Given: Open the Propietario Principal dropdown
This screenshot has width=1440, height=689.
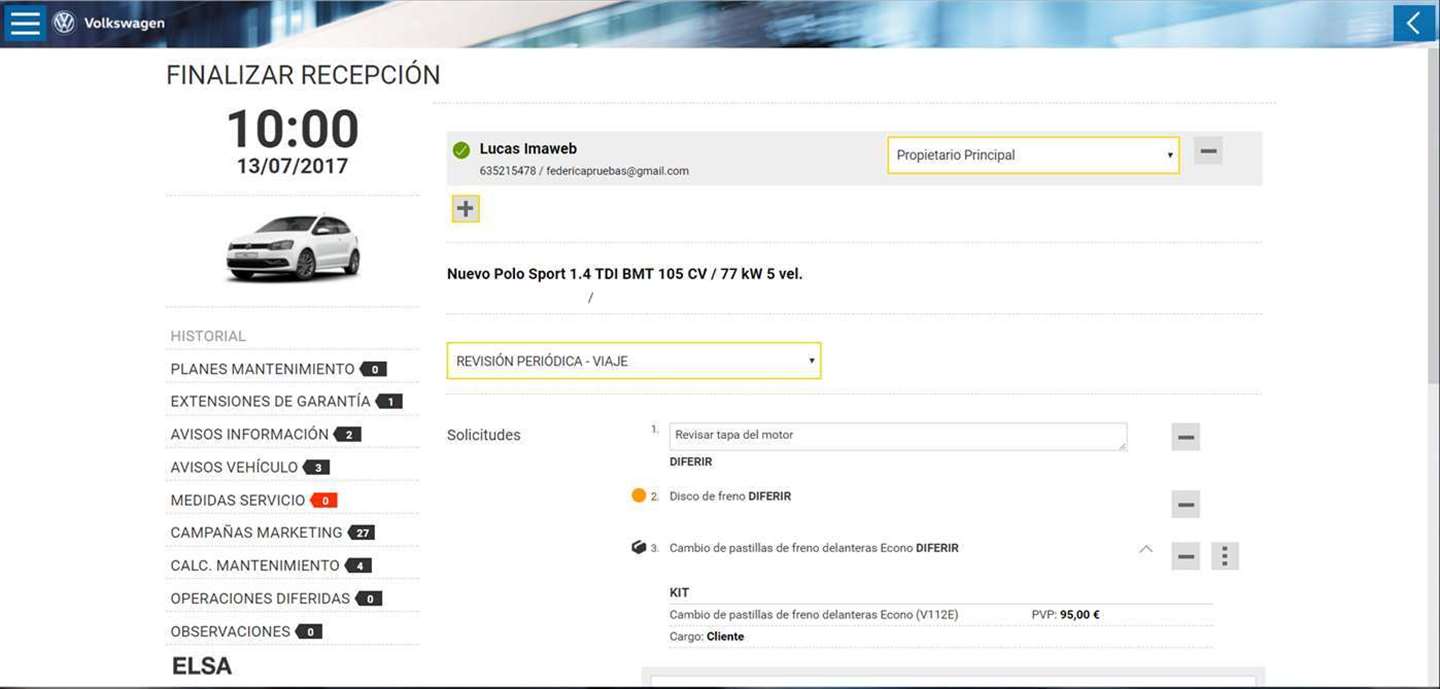Looking at the screenshot, I should tap(1033, 155).
